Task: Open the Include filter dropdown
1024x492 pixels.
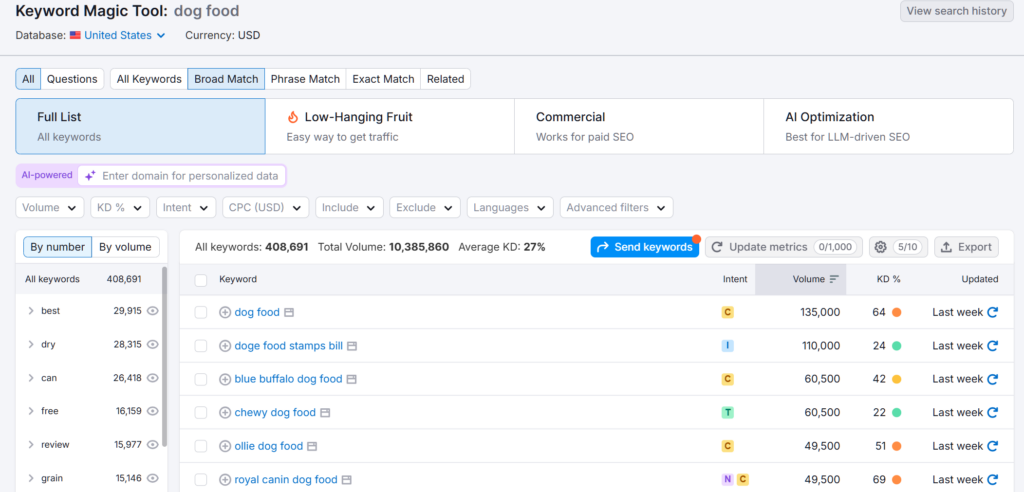Action: click(349, 208)
